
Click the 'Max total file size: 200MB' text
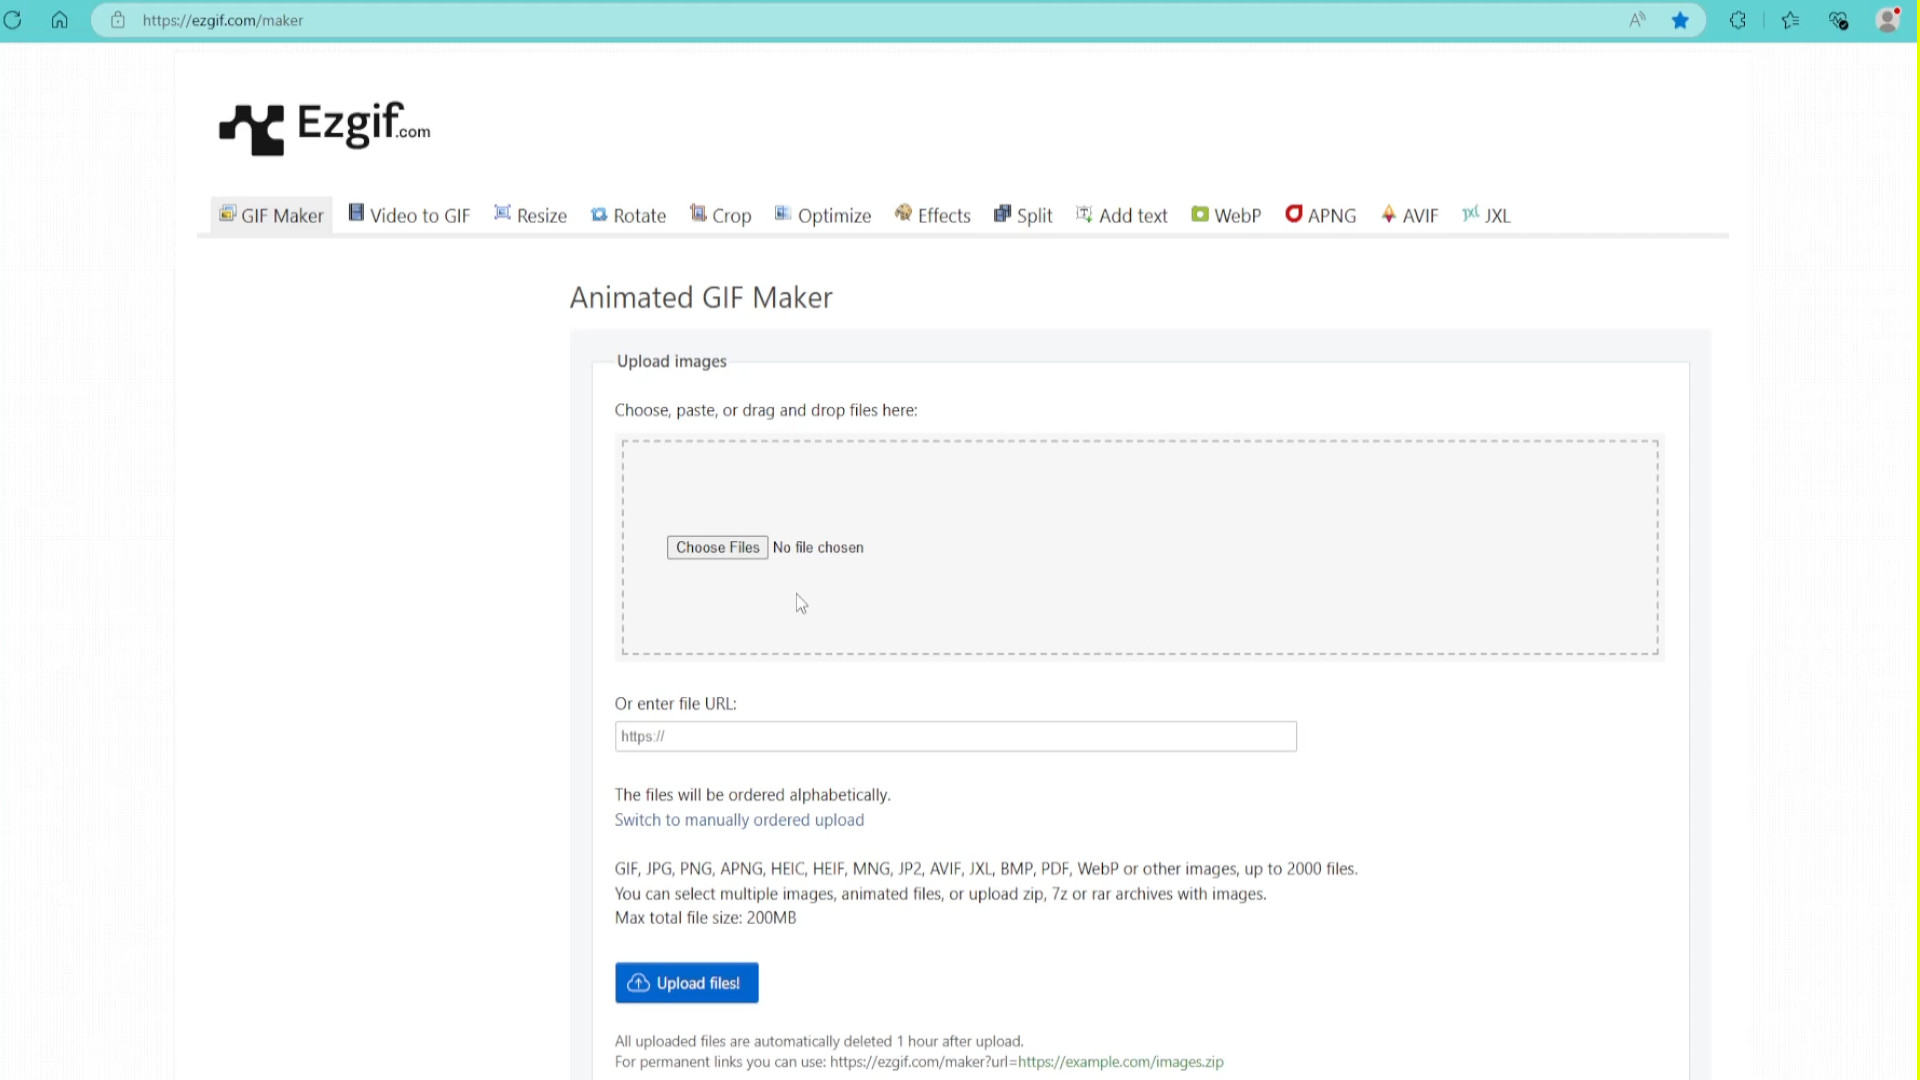[x=705, y=918]
